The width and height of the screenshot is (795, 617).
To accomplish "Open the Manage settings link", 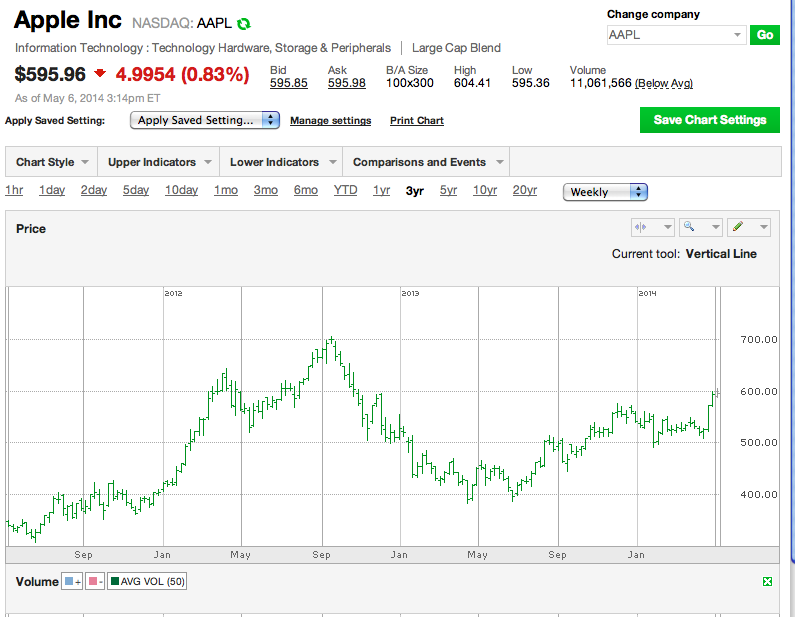I will pyautogui.click(x=331, y=121).
